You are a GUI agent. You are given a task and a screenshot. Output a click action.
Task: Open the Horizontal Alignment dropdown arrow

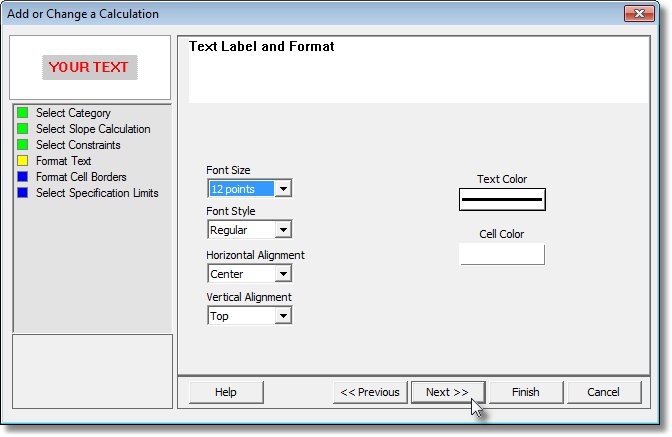[283, 274]
